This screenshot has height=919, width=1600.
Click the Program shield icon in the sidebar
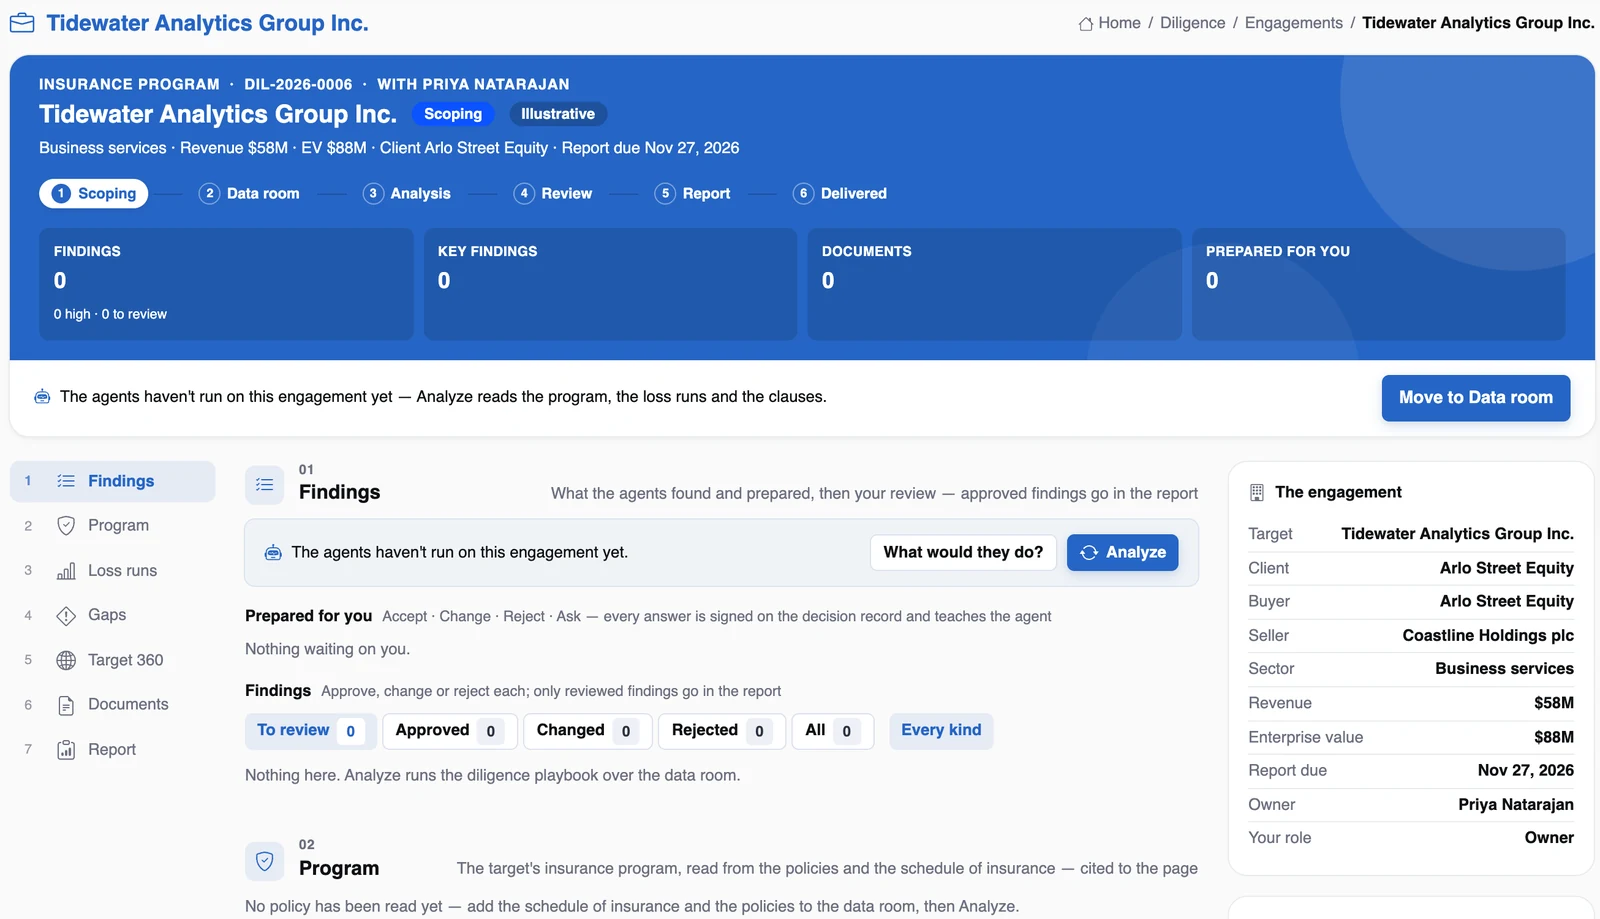(66, 526)
